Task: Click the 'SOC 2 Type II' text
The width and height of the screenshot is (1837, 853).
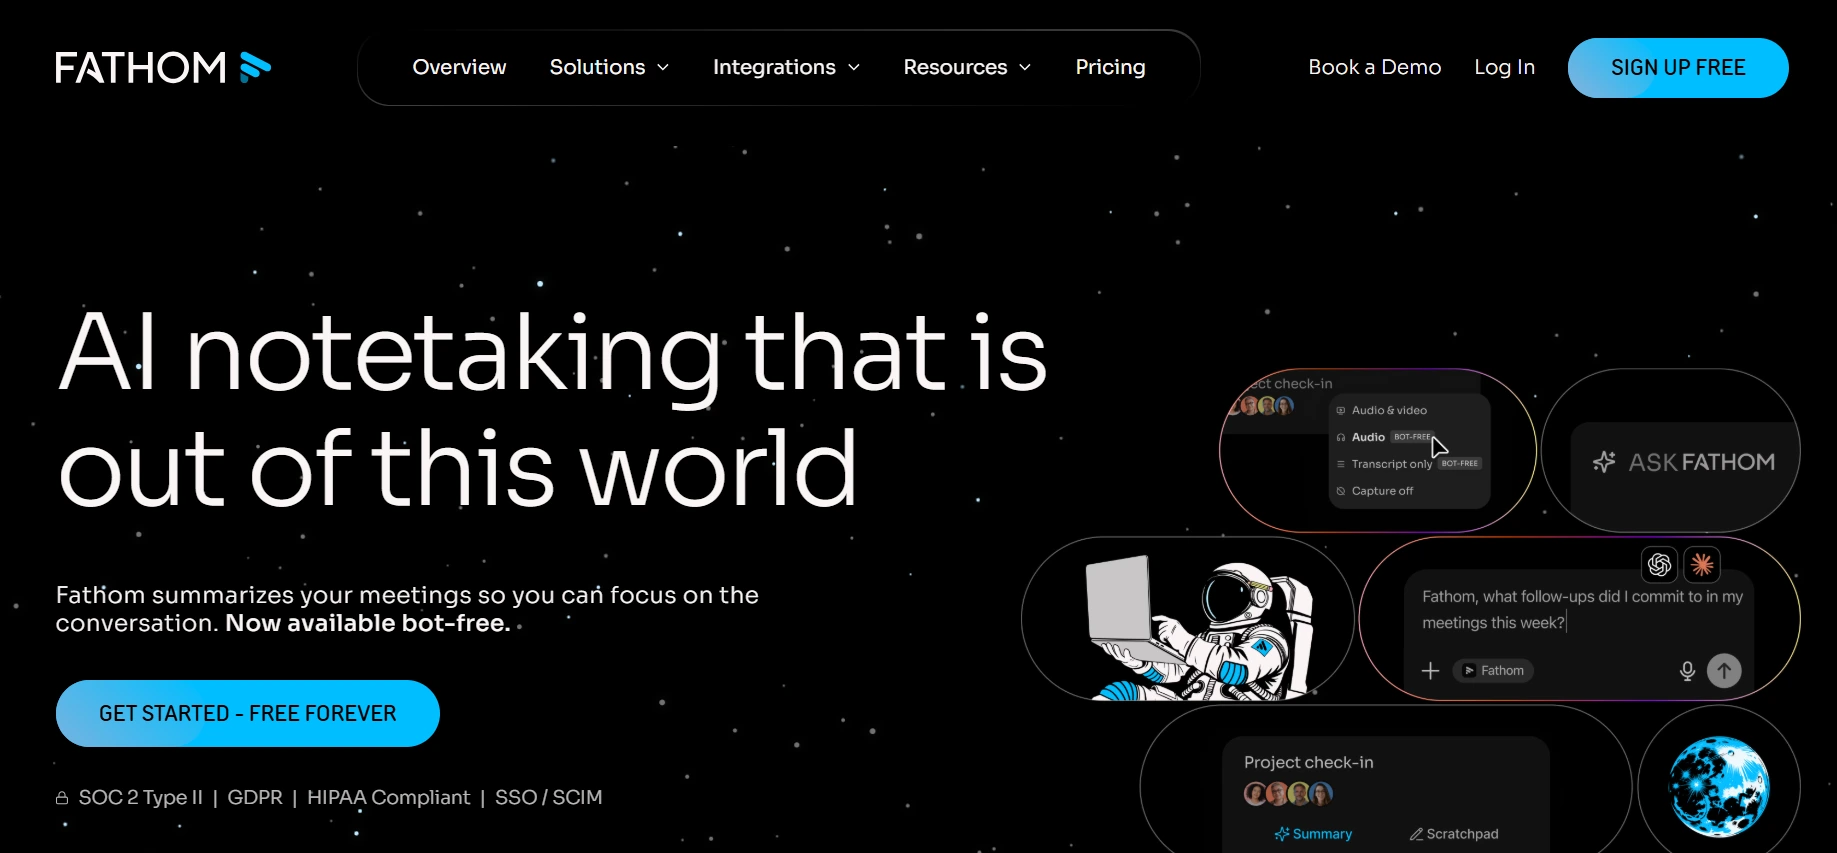Action: [x=141, y=797]
